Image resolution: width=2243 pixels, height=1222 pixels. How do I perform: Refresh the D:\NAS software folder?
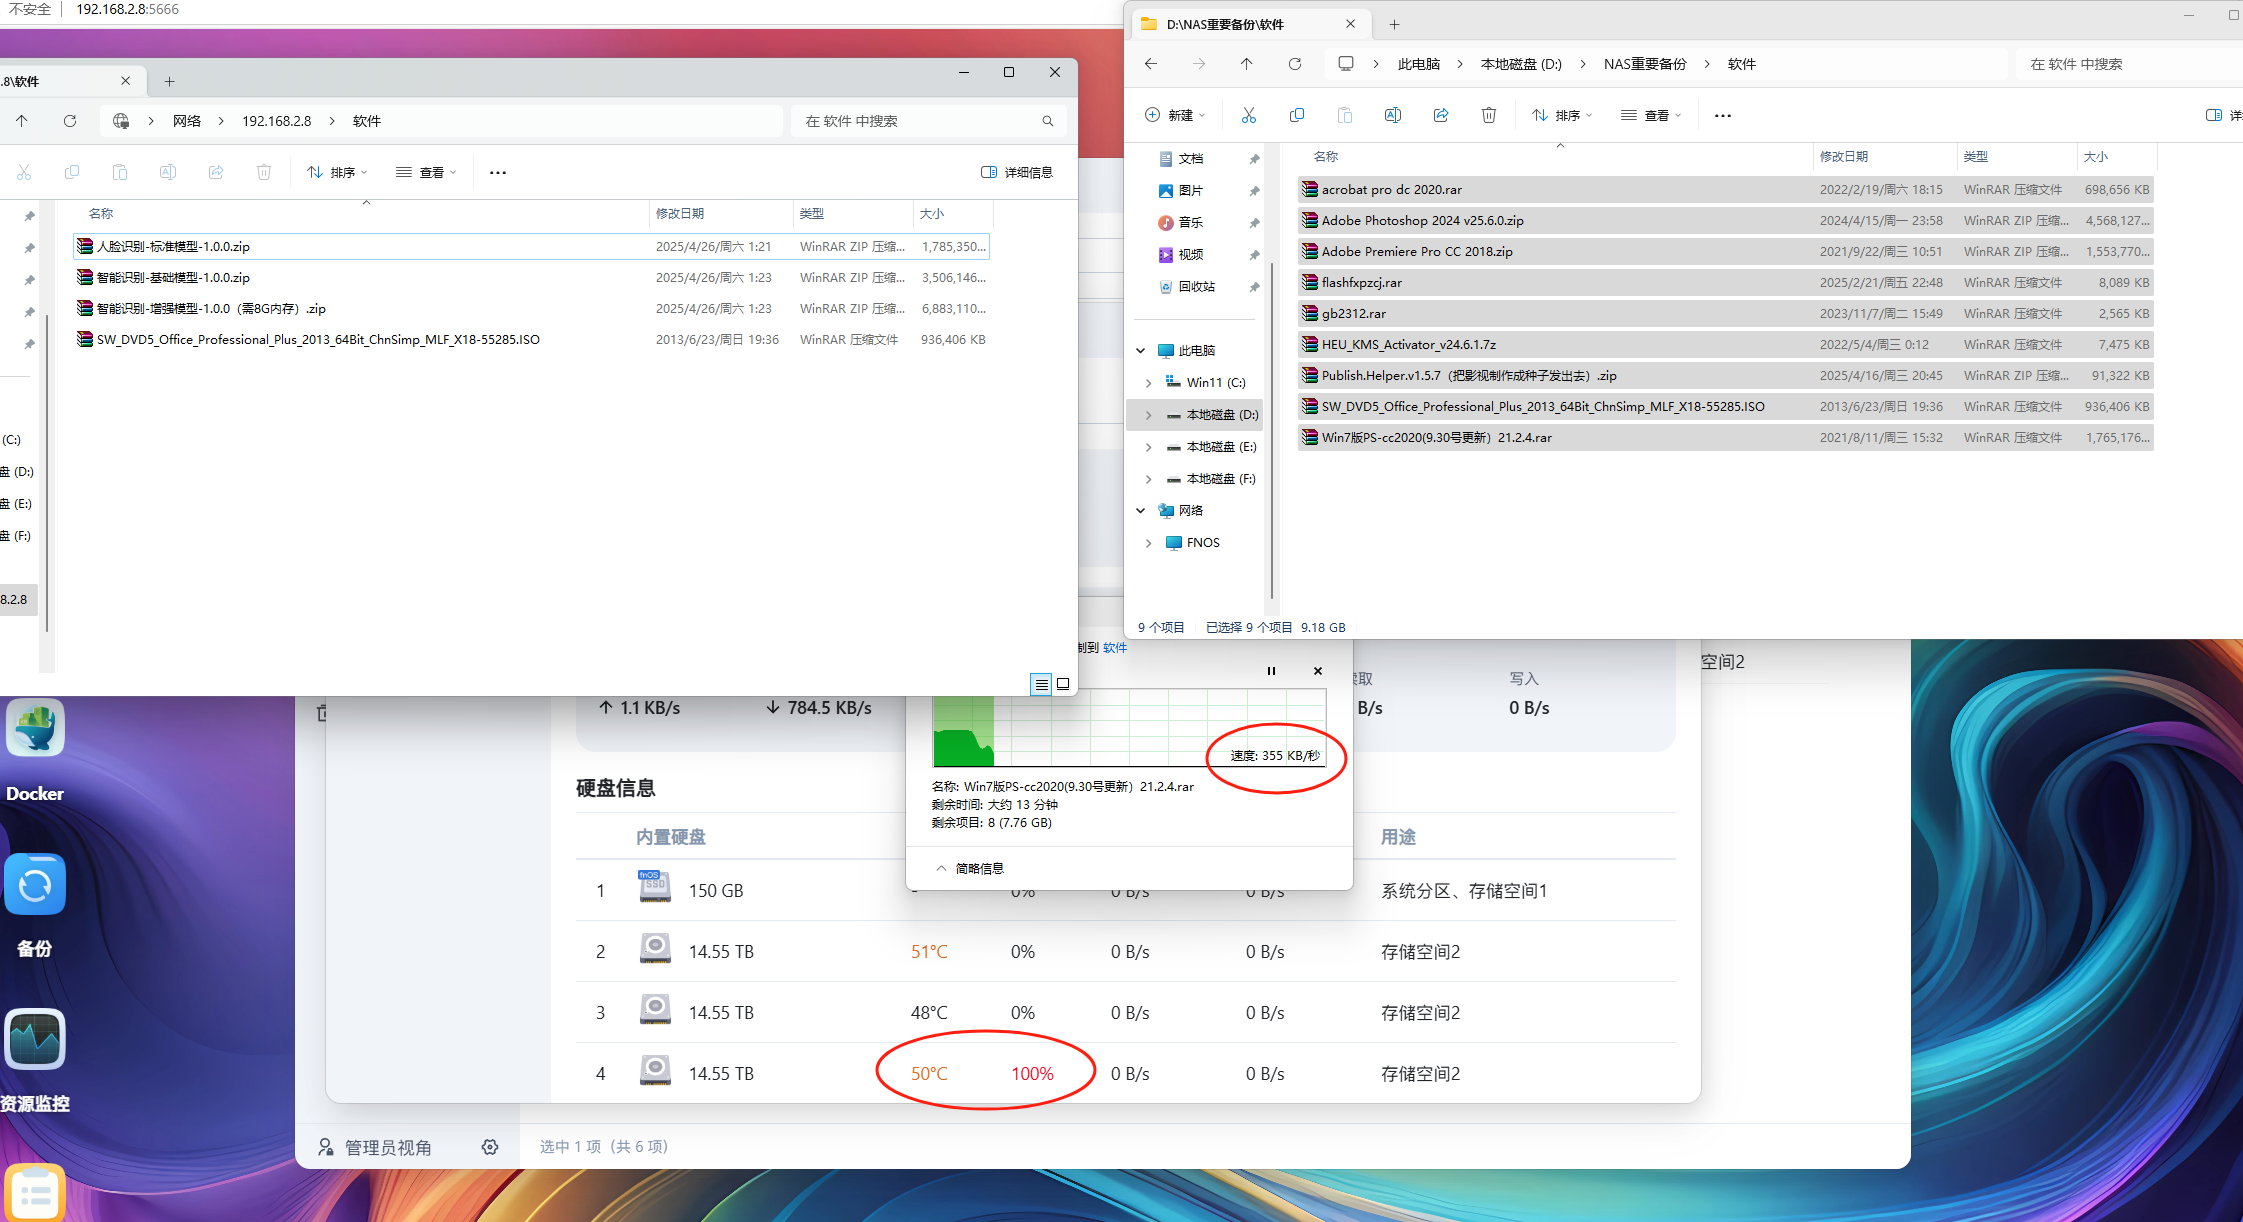1294,64
